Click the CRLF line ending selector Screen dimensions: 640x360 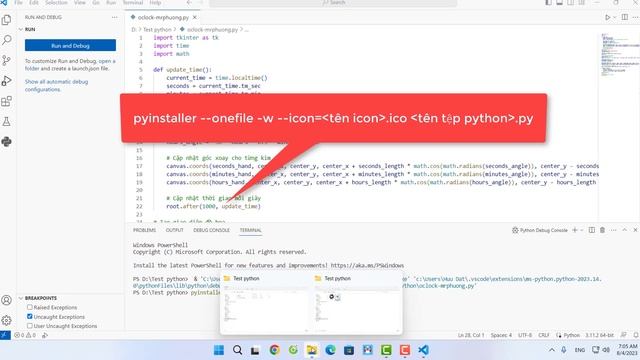click(544, 335)
